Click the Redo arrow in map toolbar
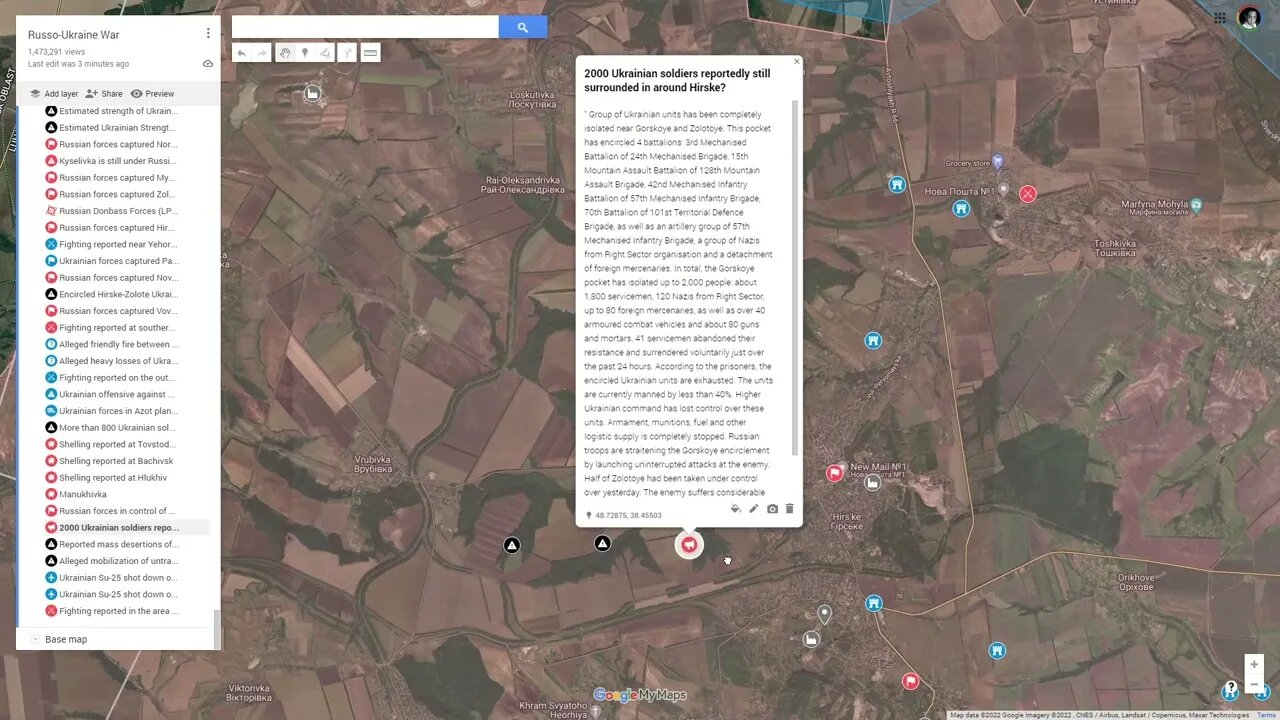The width and height of the screenshot is (1280, 720). [262, 53]
